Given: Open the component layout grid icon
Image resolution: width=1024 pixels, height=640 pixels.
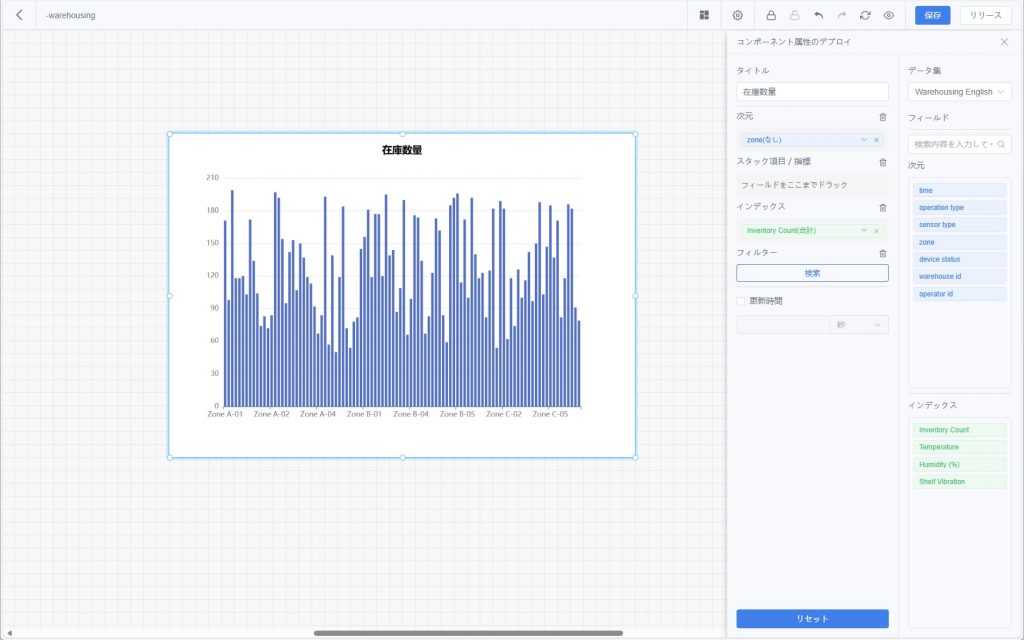Looking at the screenshot, I should [x=704, y=15].
